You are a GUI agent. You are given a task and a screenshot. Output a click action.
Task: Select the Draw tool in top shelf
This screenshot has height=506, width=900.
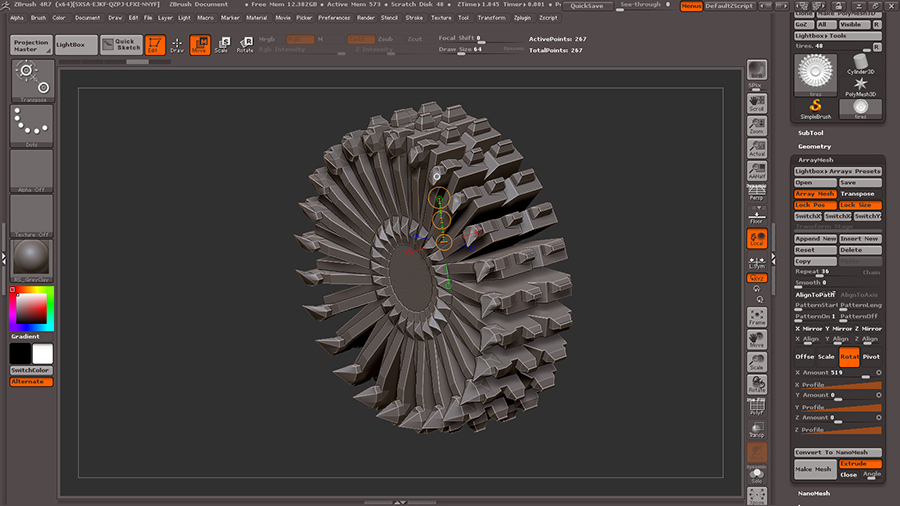coord(177,45)
